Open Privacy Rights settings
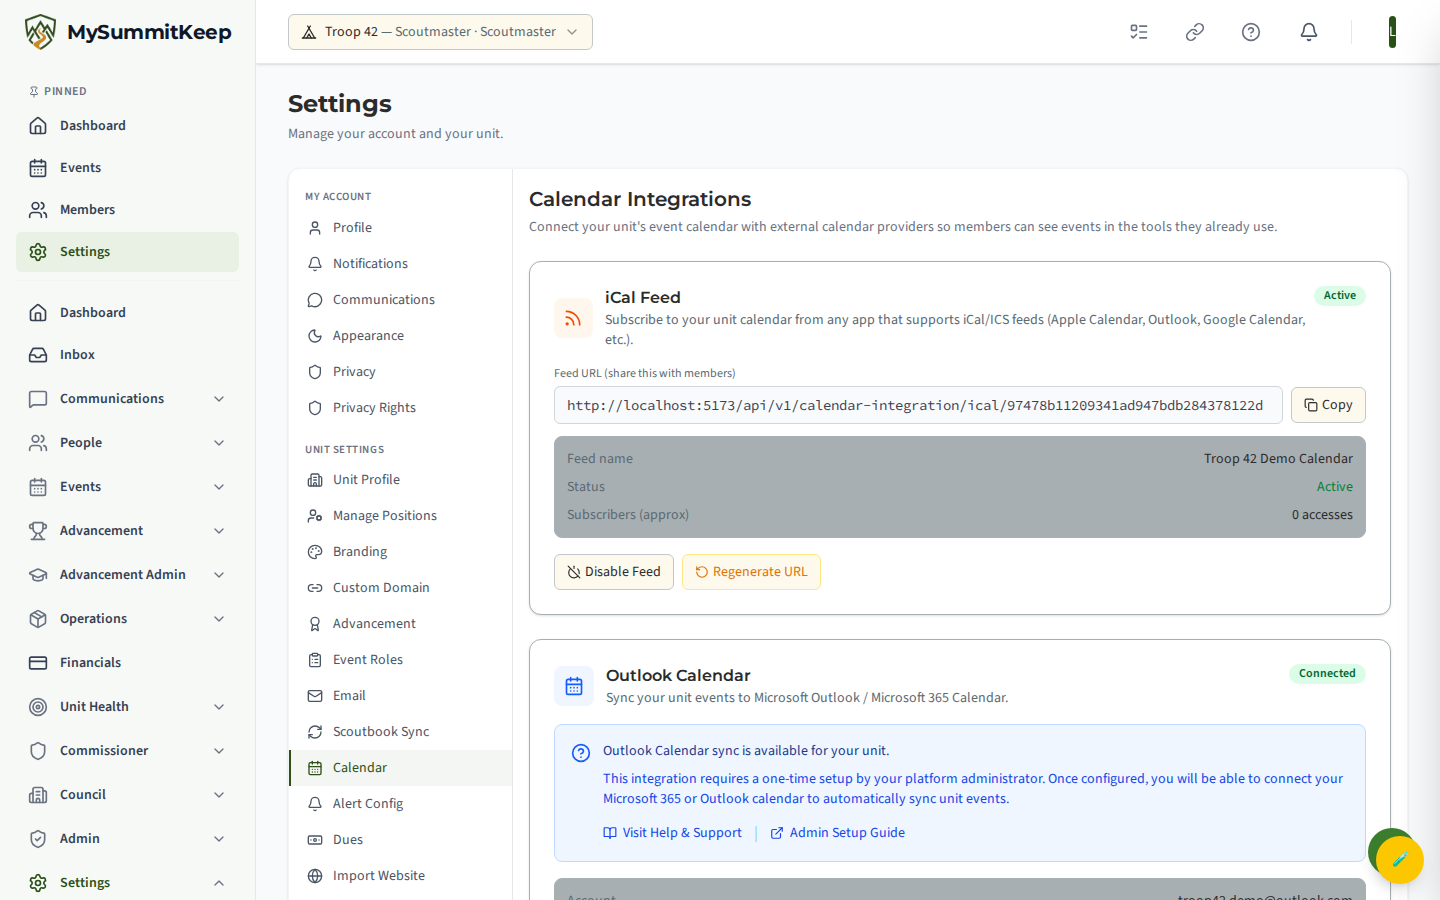The image size is (1440, 900). (400, 408)
